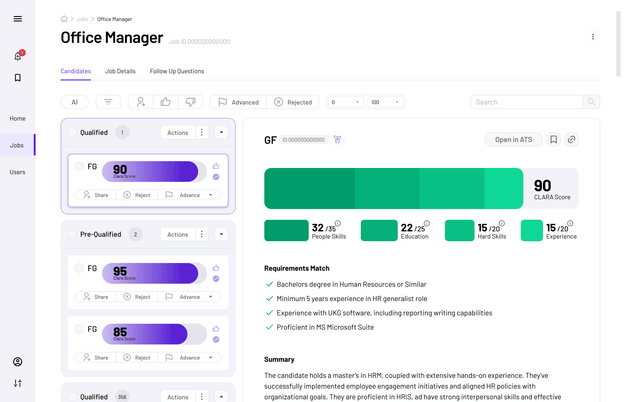Select the checkbox for the score 90 candidate

click(x=80, y=166)
